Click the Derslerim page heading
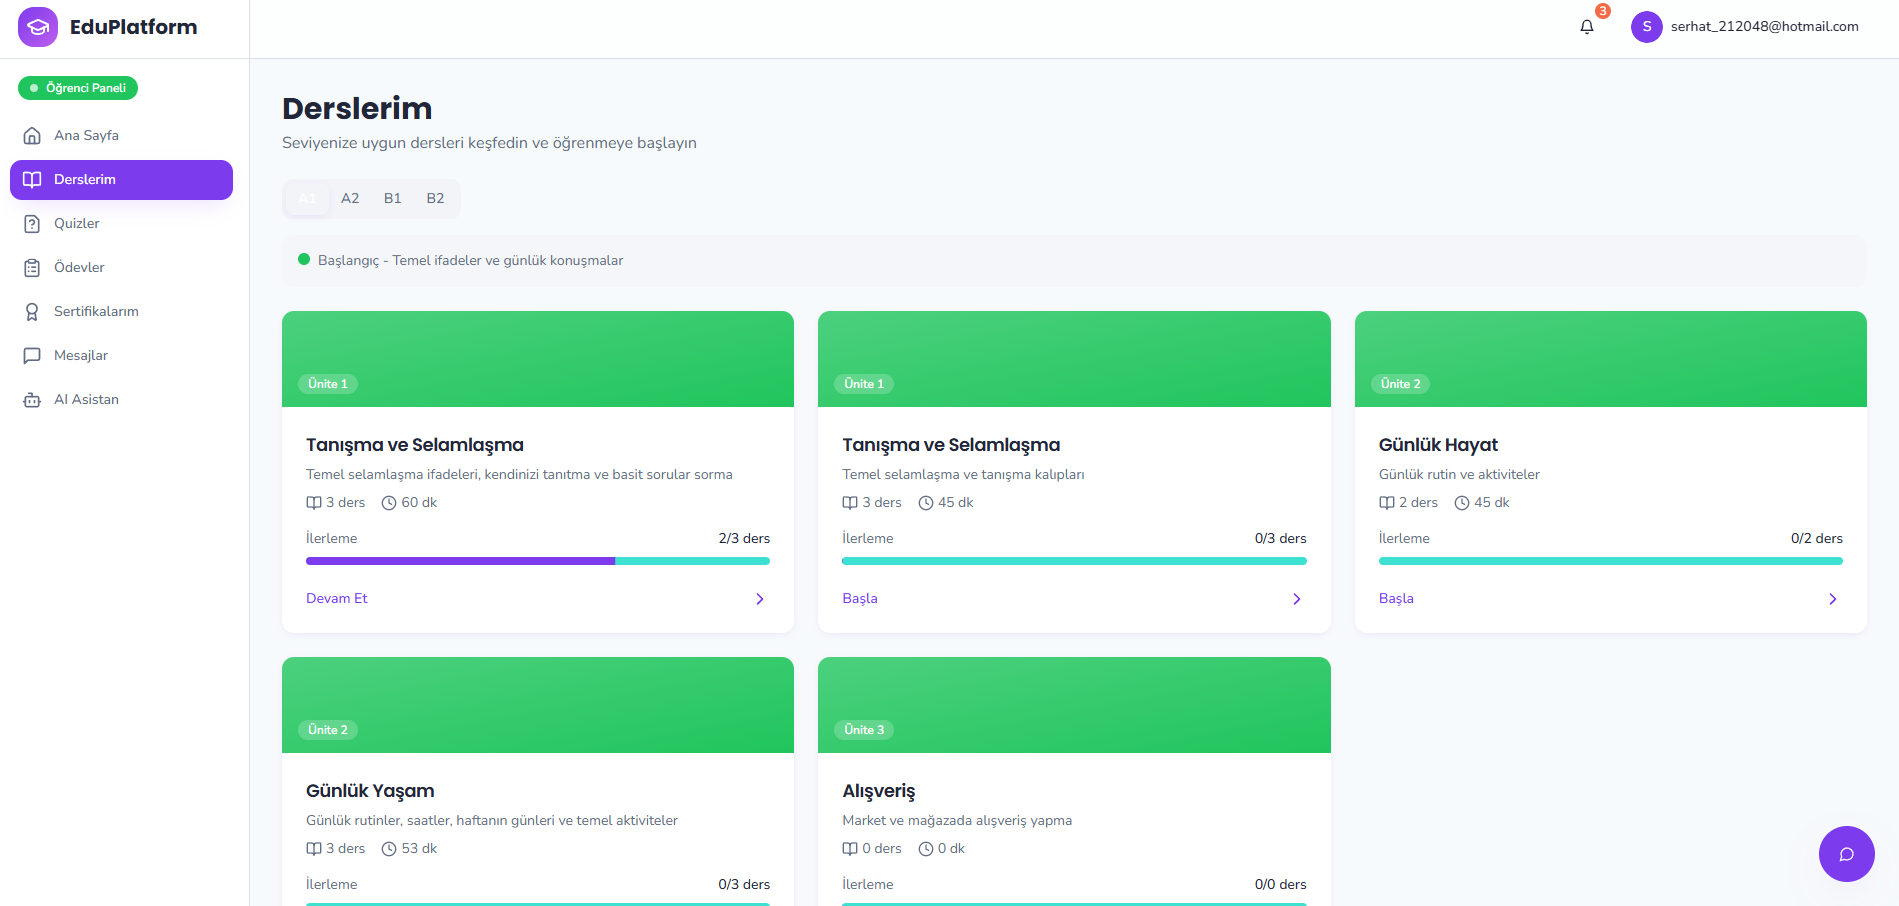This screenshot has height=906, width=1899. 357,108
